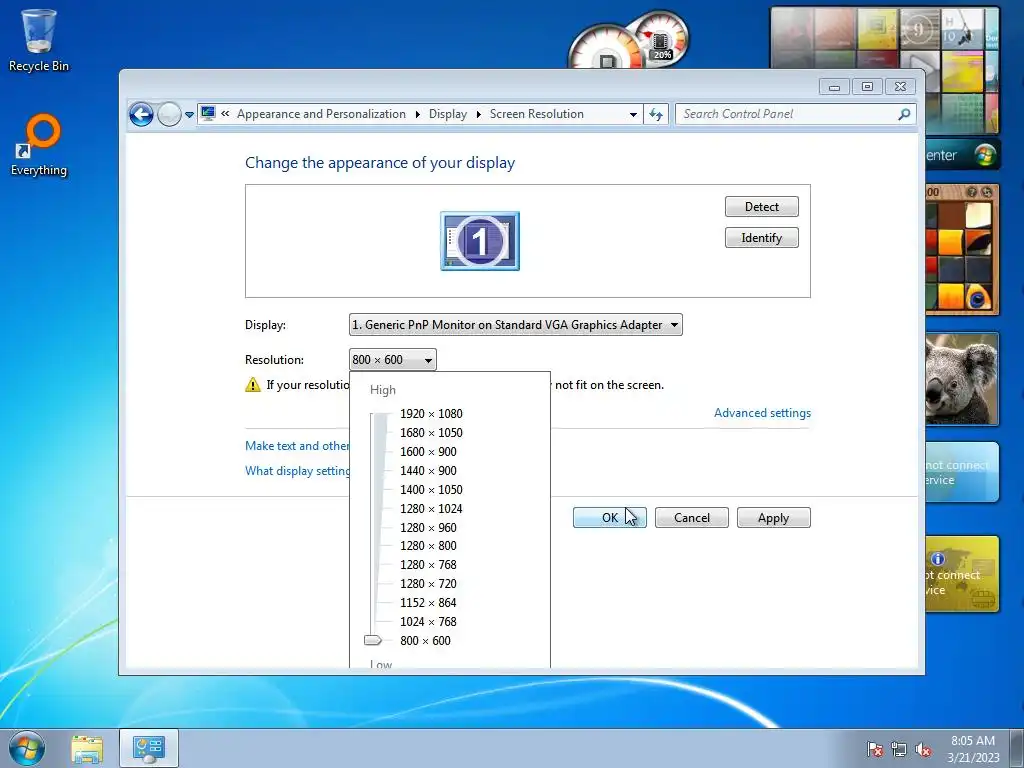Click the Cancel button
This screenshot has width=1024, height=768.
692,518
